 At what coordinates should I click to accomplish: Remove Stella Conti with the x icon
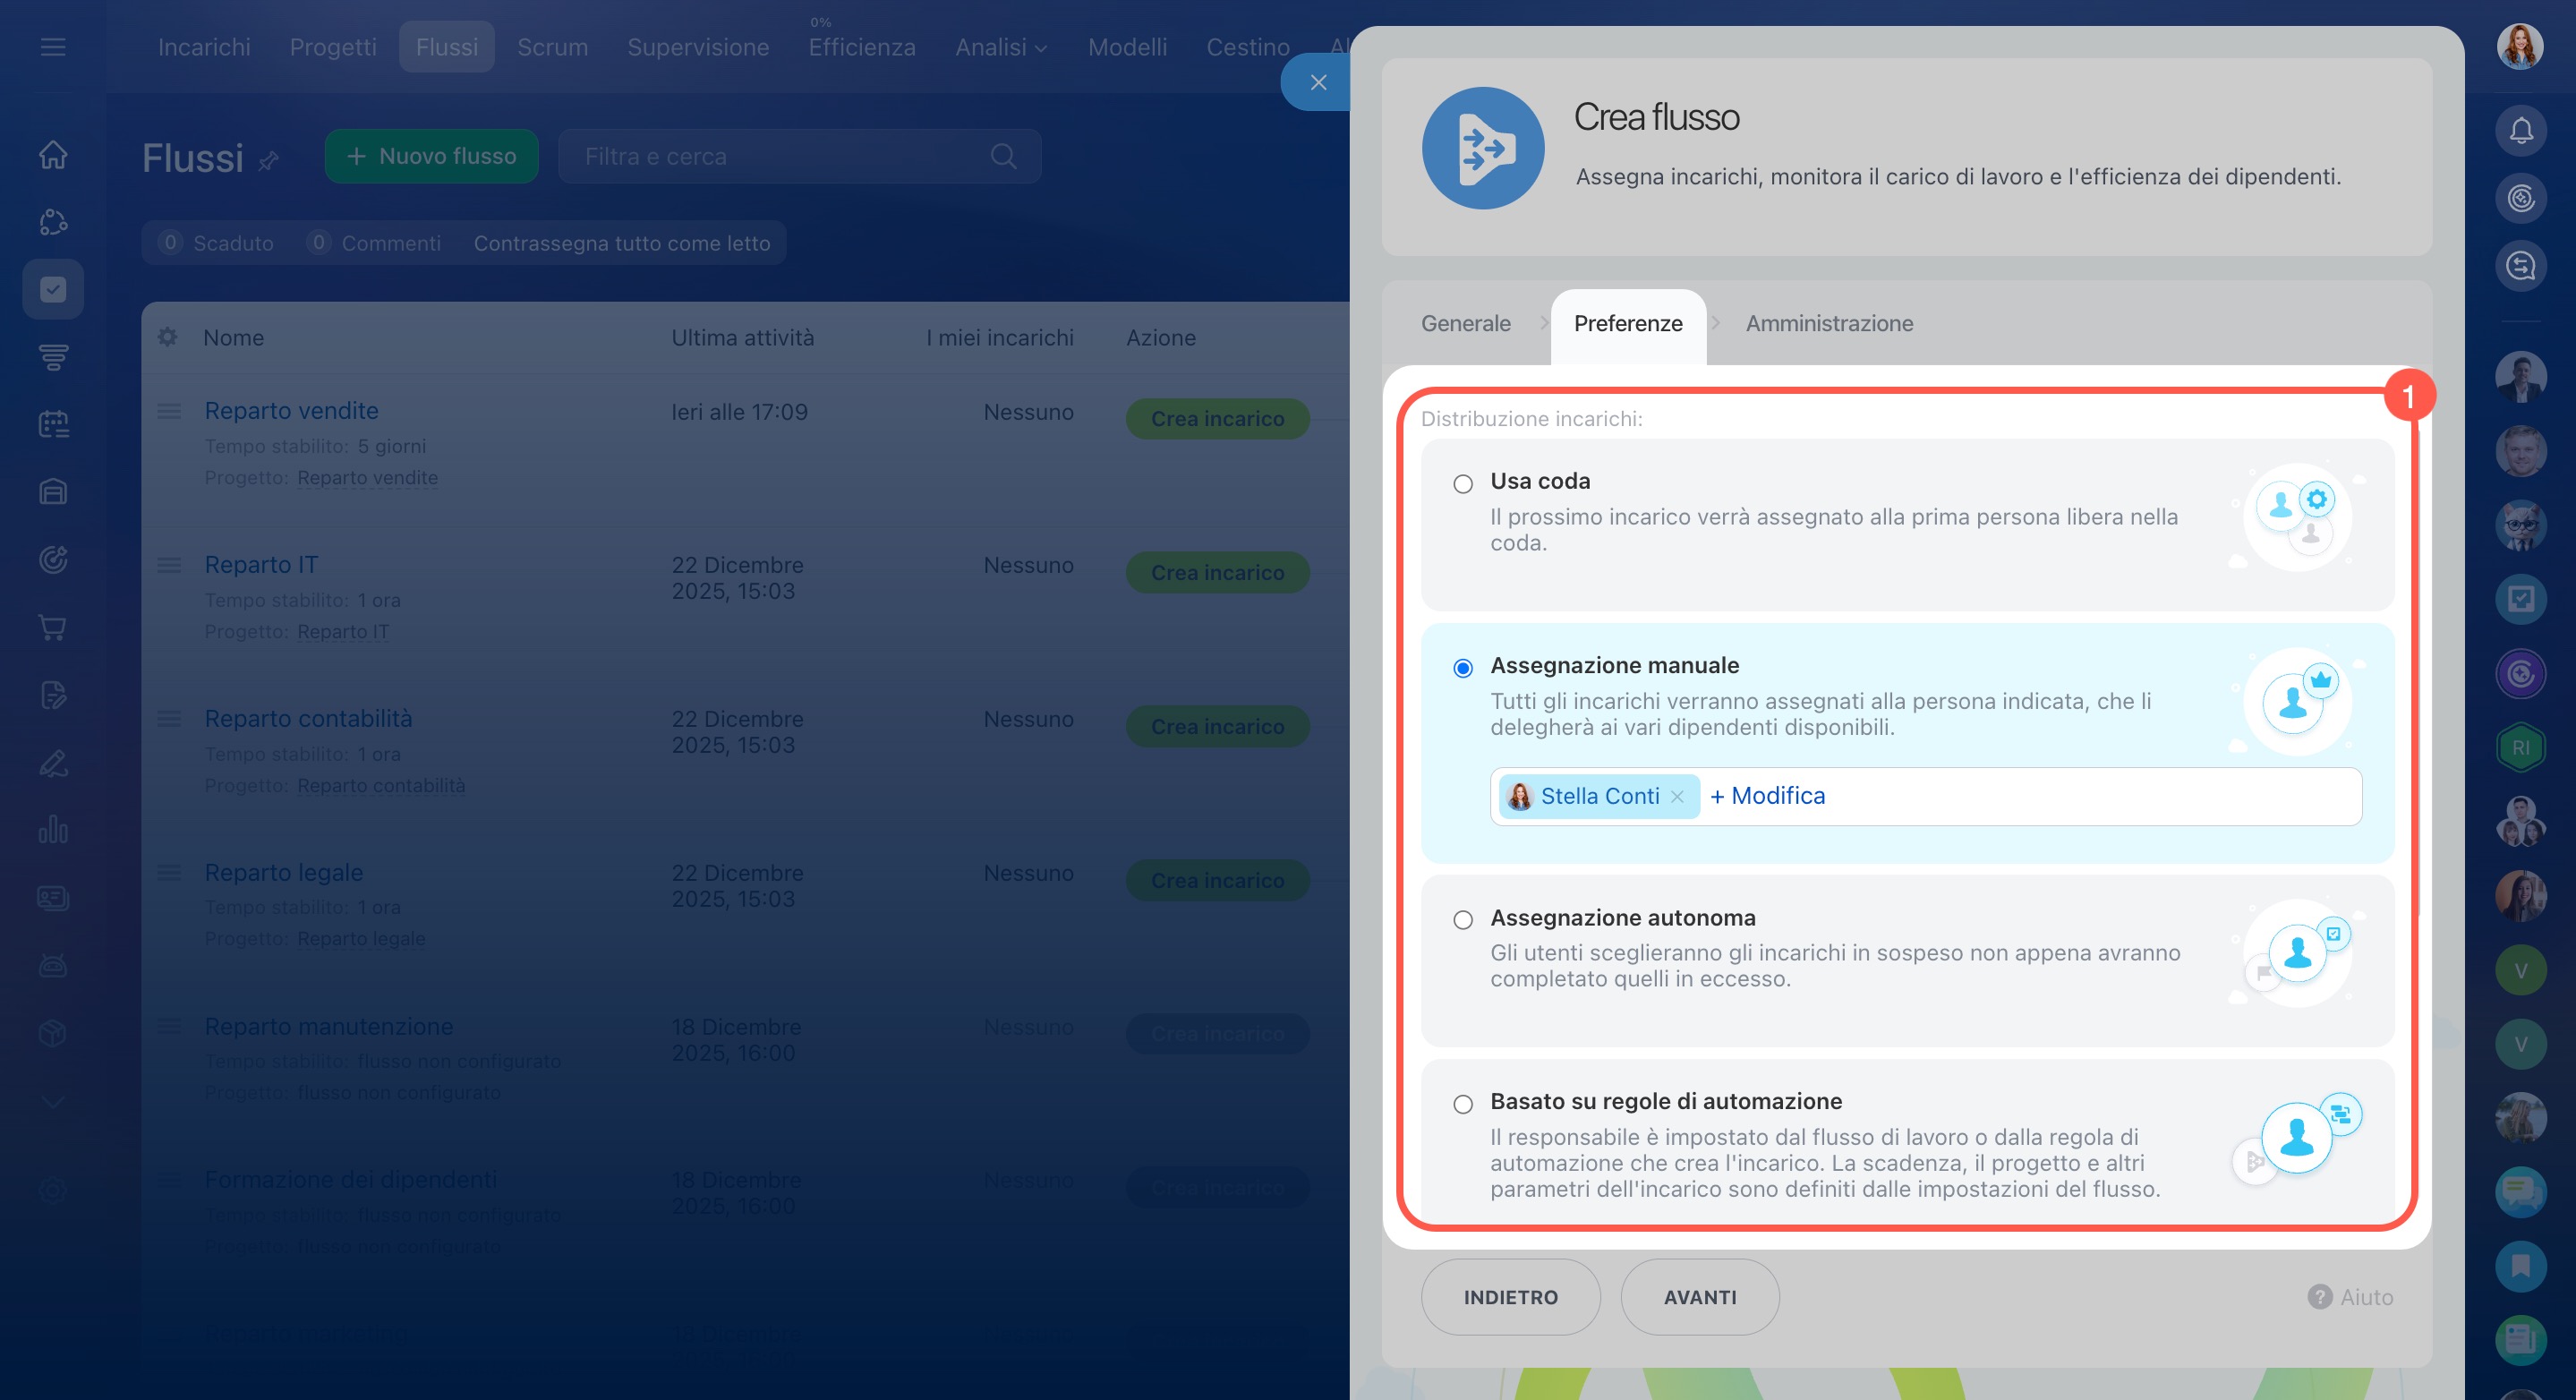pos(1677,796)
